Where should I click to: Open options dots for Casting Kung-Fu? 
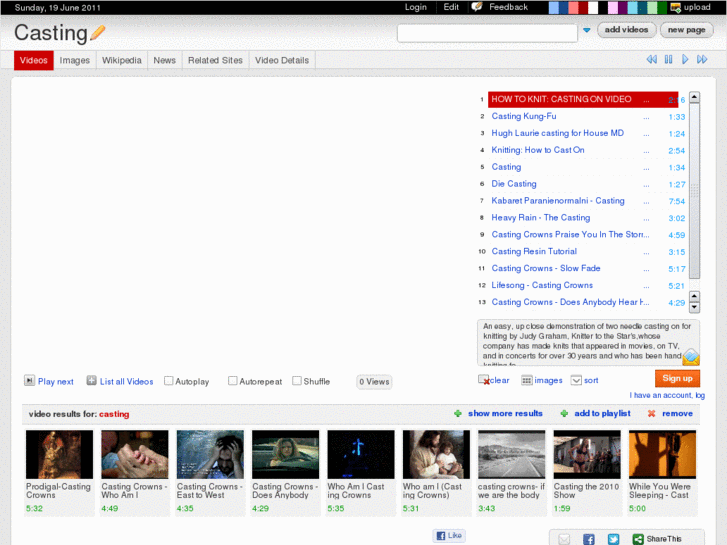pos(646,117)
